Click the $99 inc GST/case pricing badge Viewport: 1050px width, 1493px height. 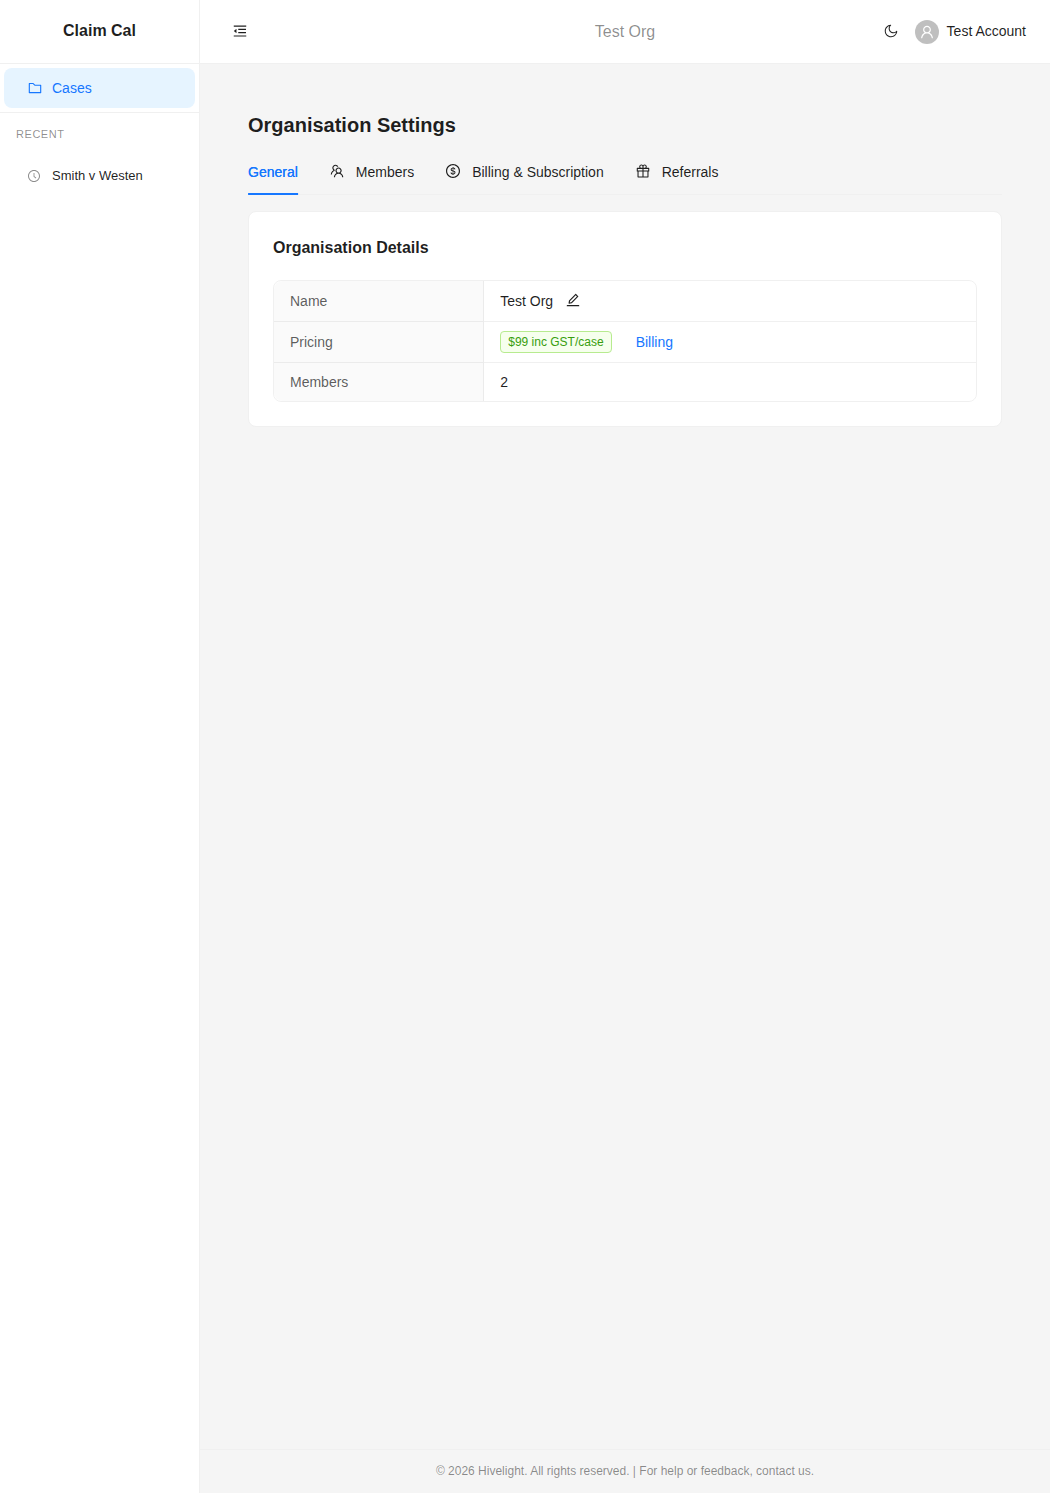(x=555, y=342)
